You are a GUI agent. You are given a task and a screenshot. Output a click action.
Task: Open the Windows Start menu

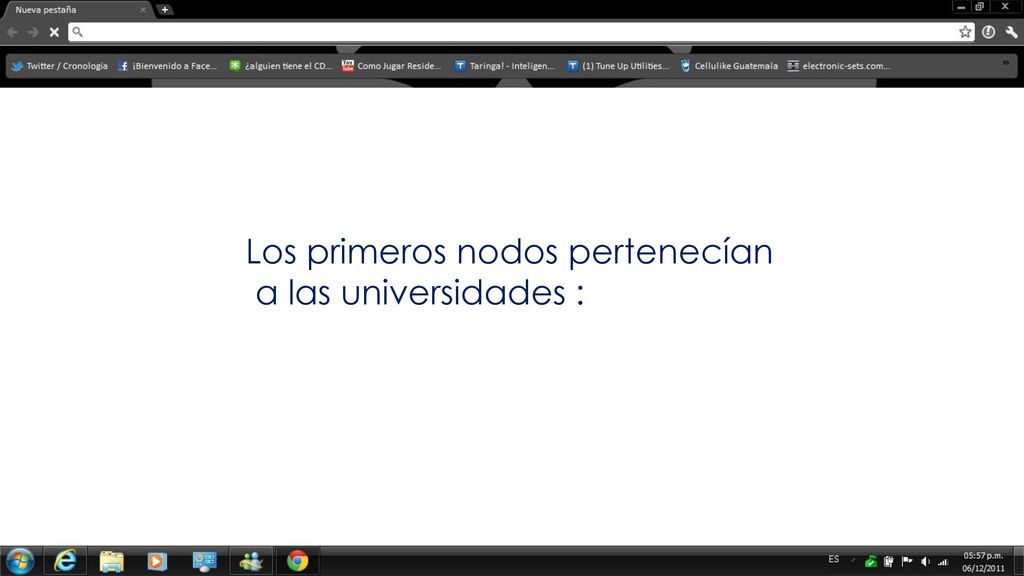coord(20,561)
